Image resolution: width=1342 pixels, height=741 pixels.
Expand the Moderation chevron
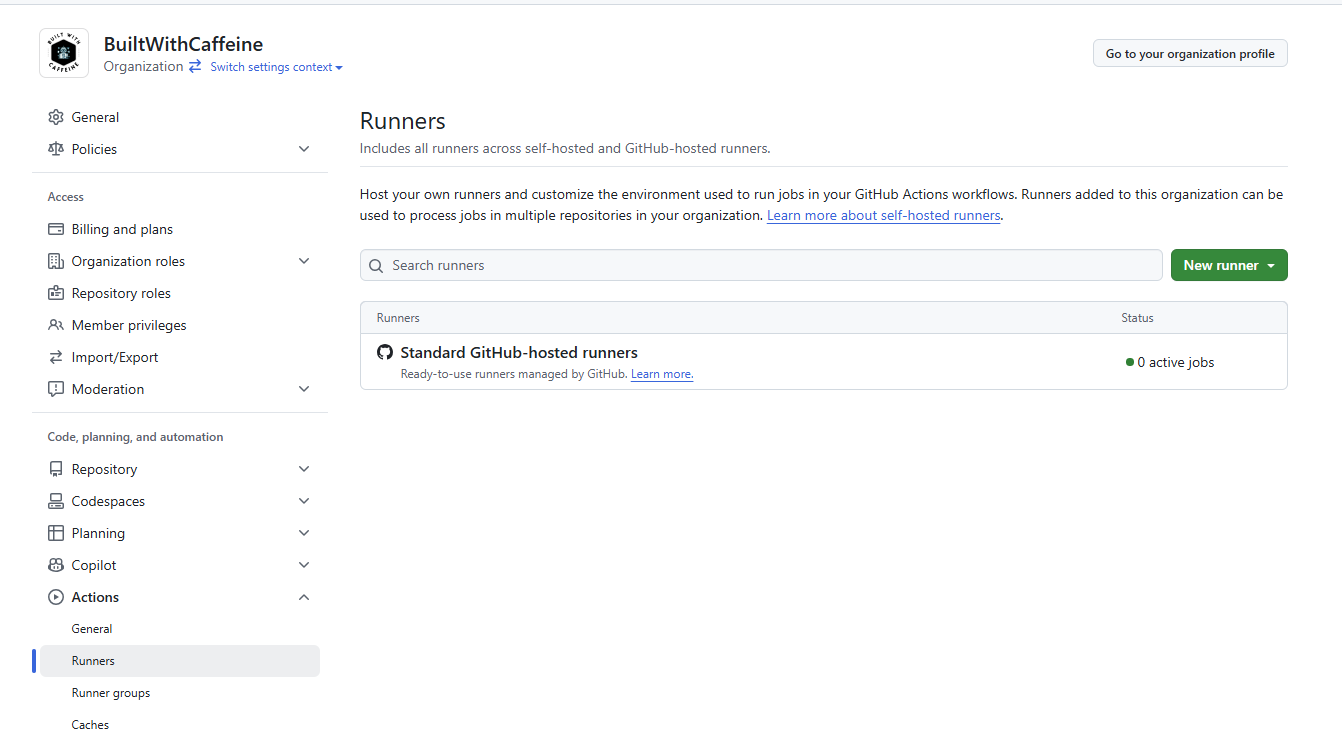(304, 389)
